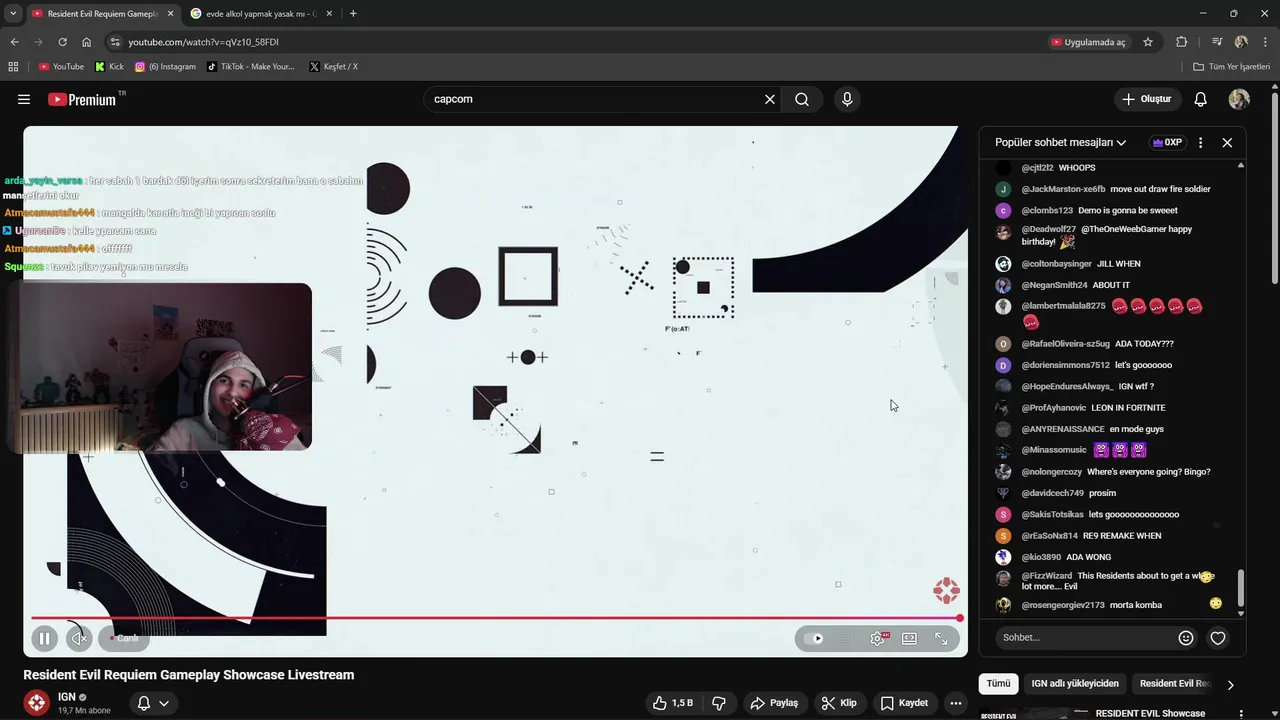
Task: Open chat options three-dot menu
Action: (1201, 142)
